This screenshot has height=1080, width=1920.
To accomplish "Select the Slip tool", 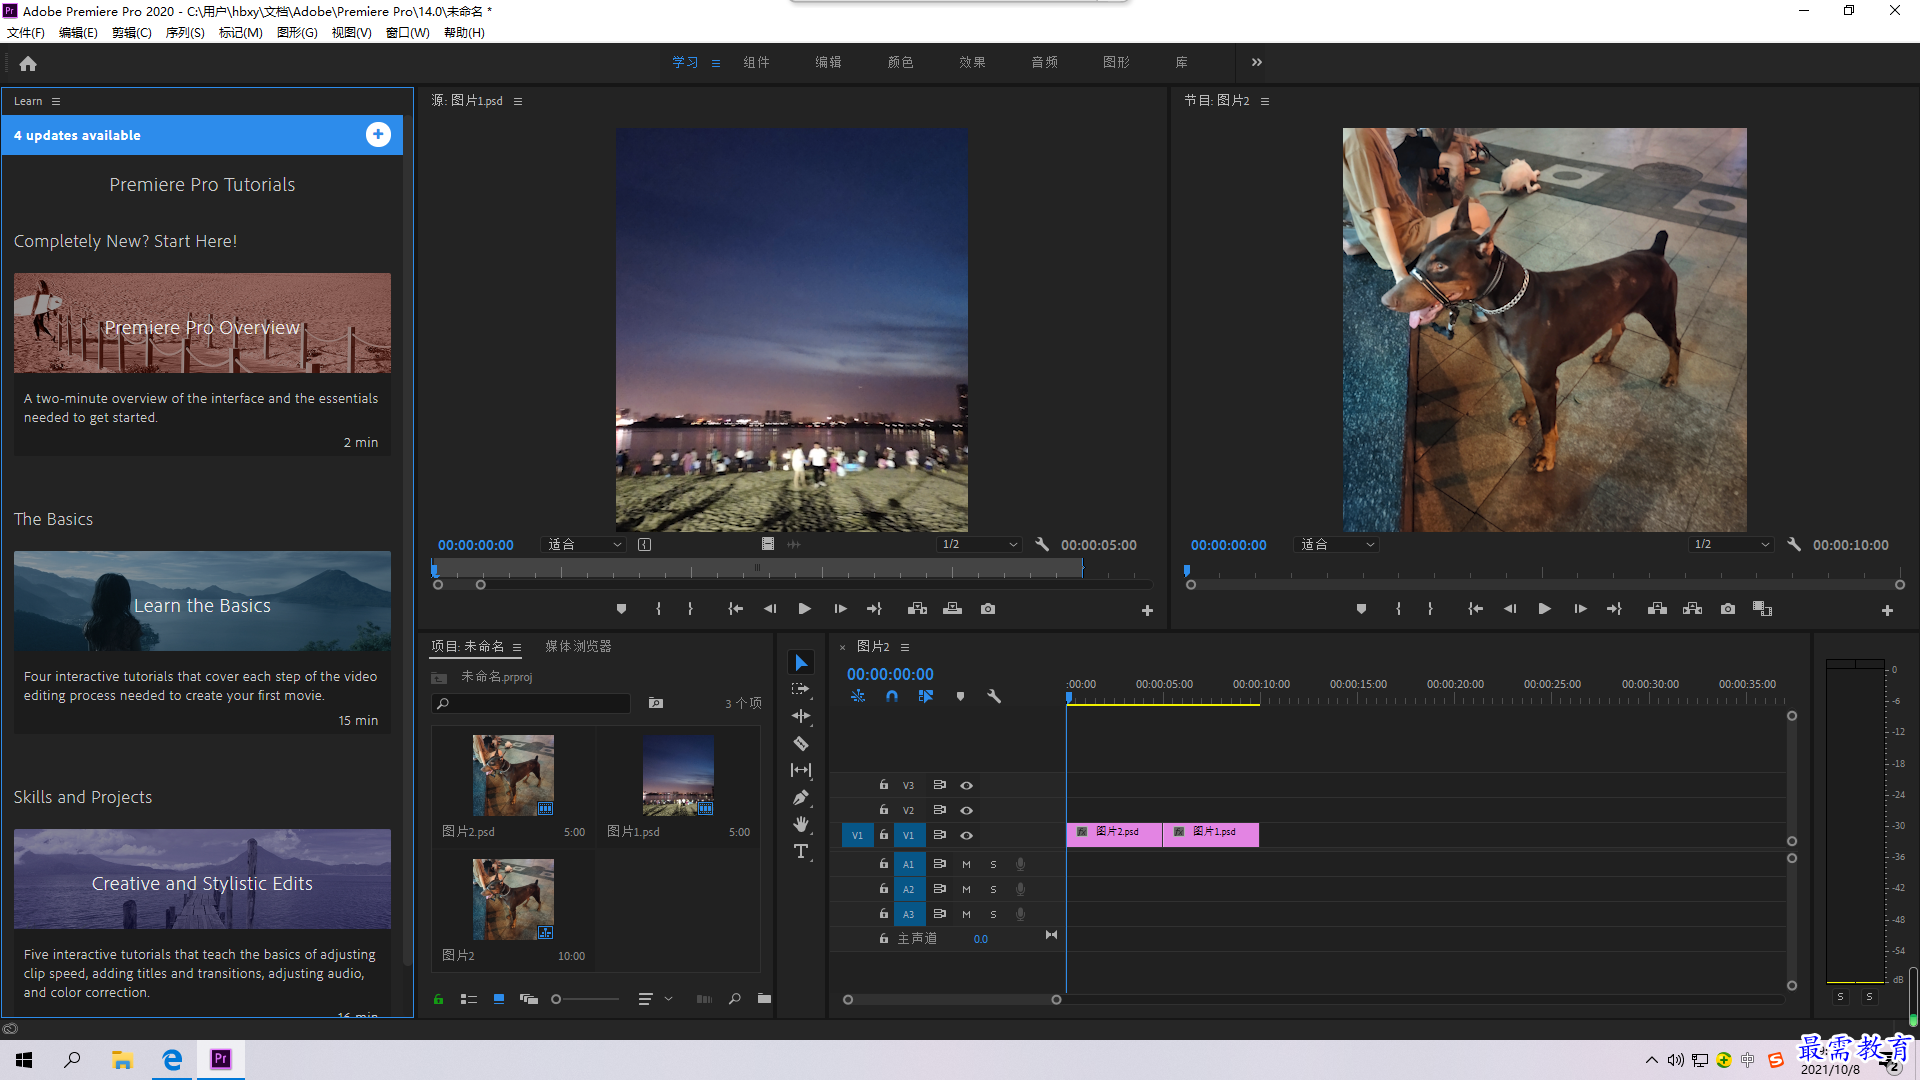I will [801, 770].
